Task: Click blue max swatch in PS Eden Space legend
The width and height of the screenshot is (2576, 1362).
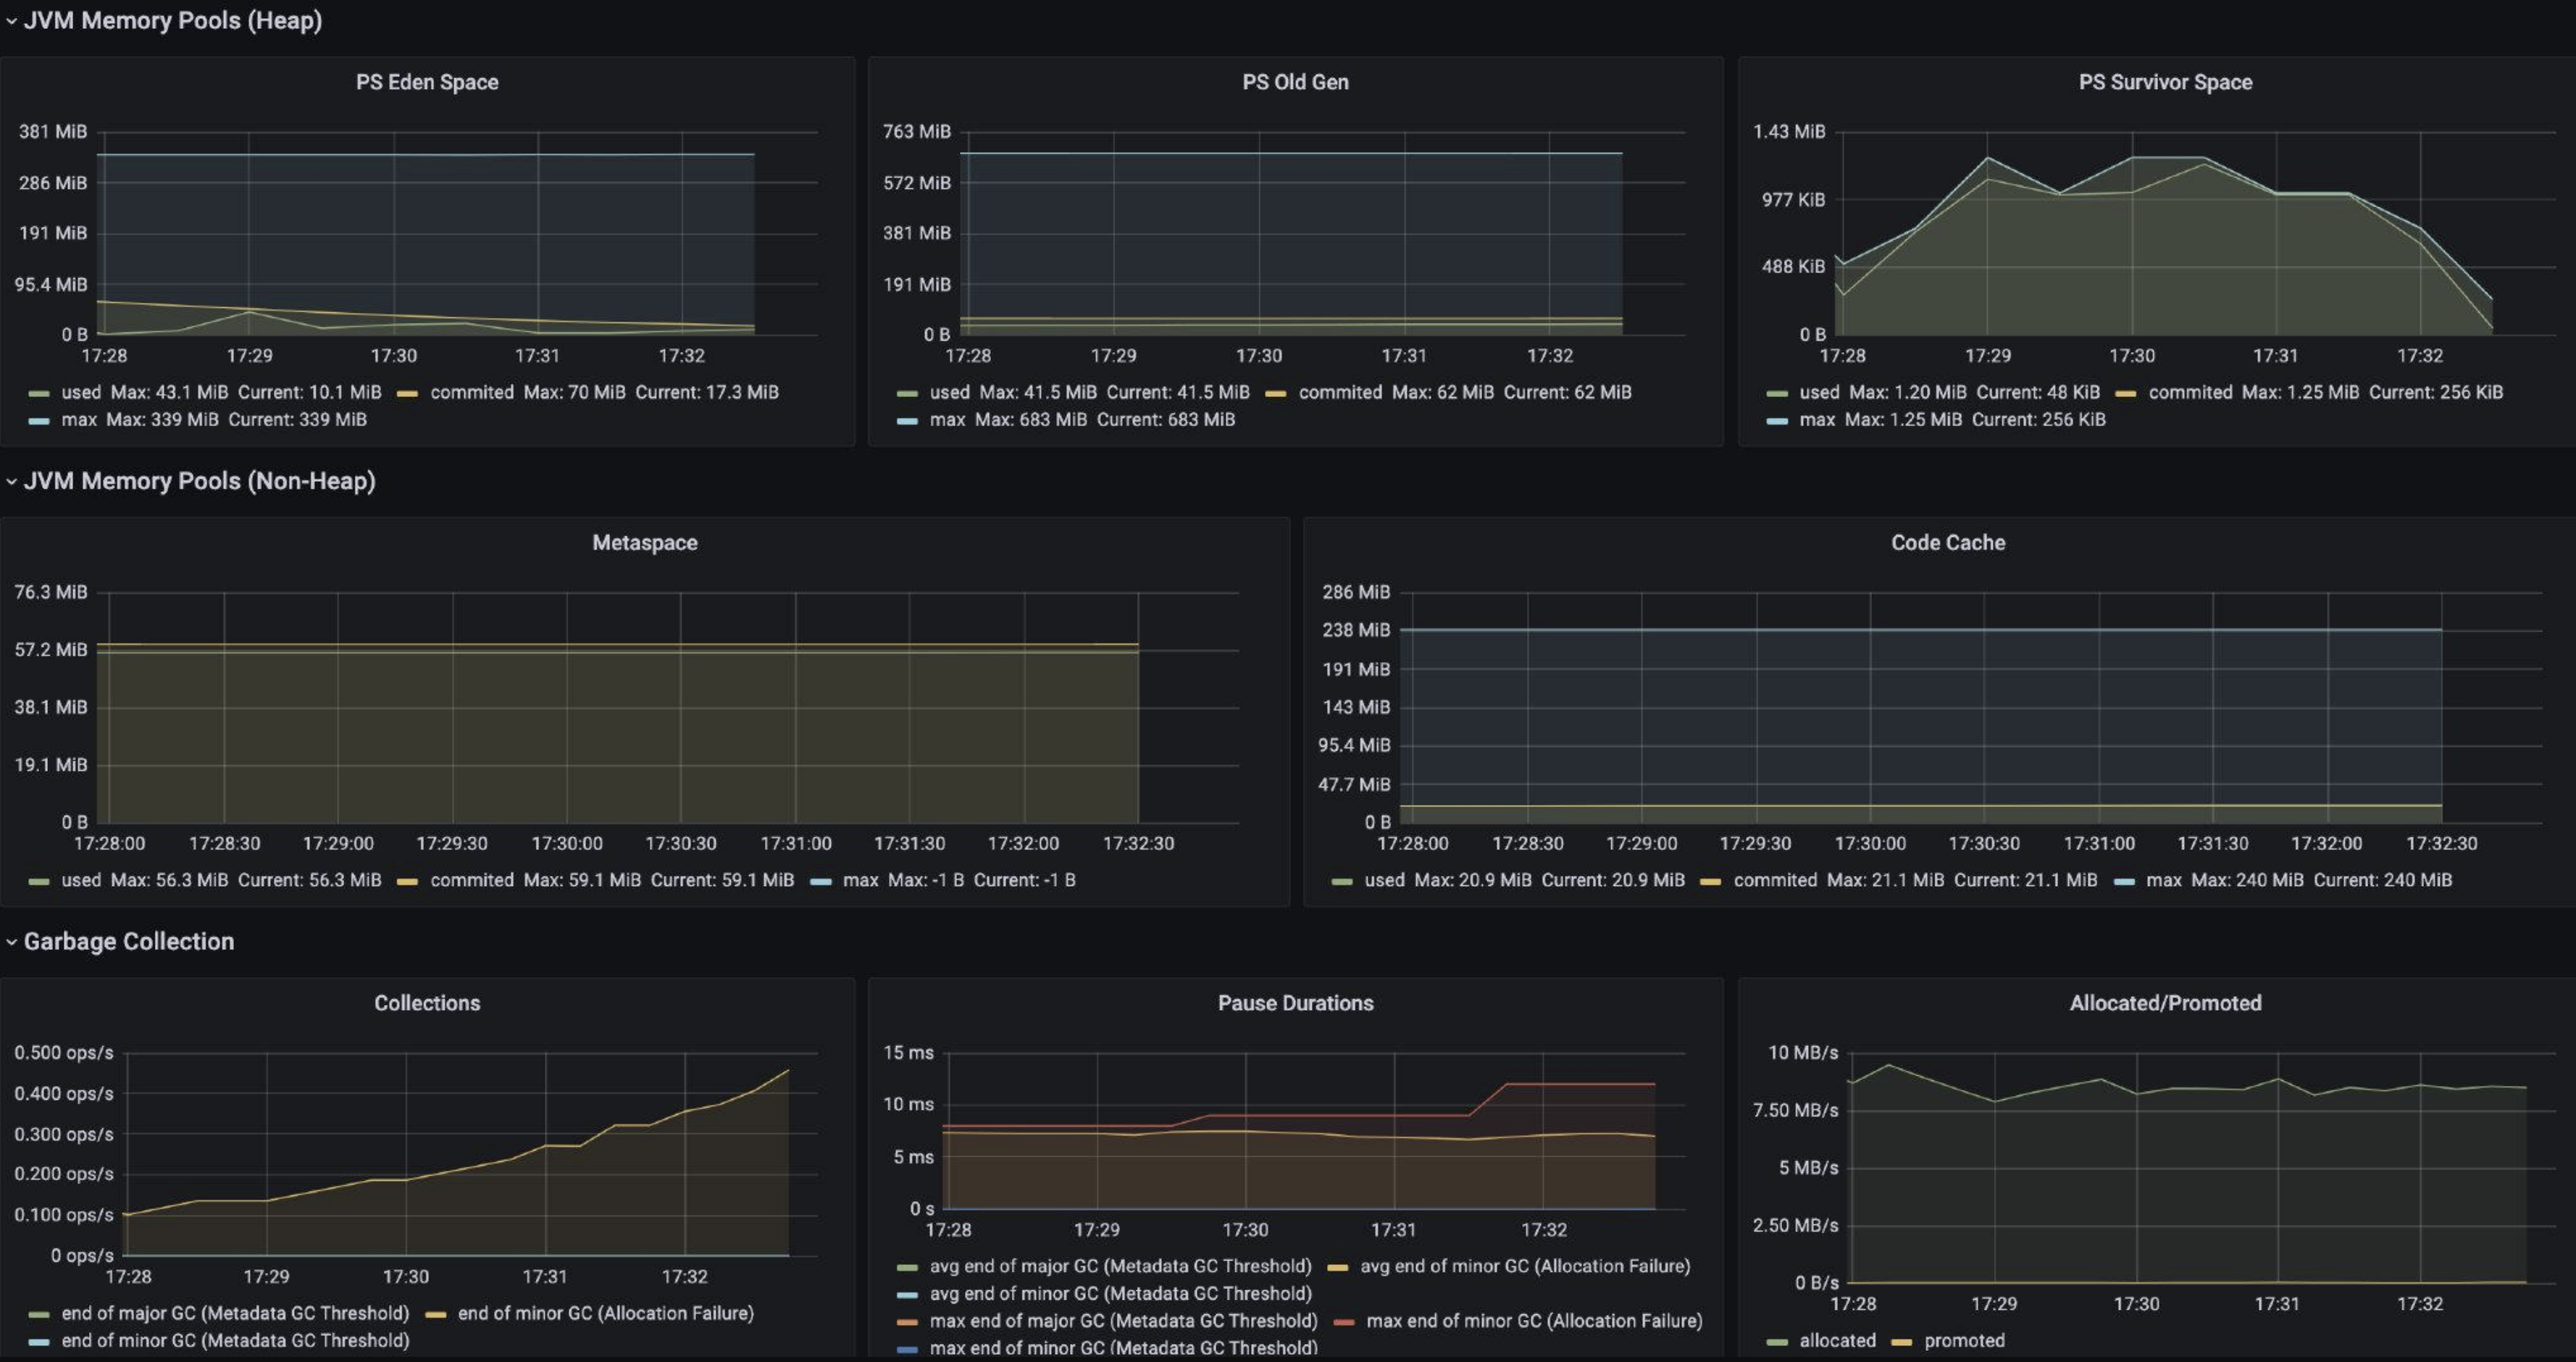Action: pyautogui.click(x=40, y=421)
